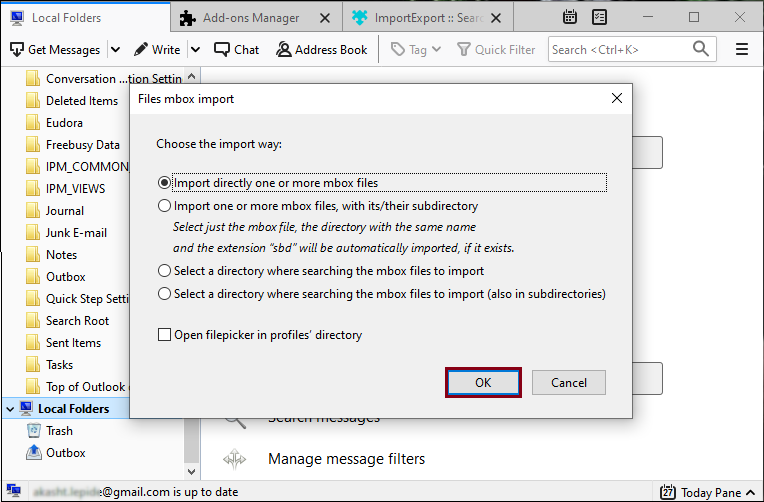Switch to the Local Folders tab
764x502 pixels.
tap(86, 18)
